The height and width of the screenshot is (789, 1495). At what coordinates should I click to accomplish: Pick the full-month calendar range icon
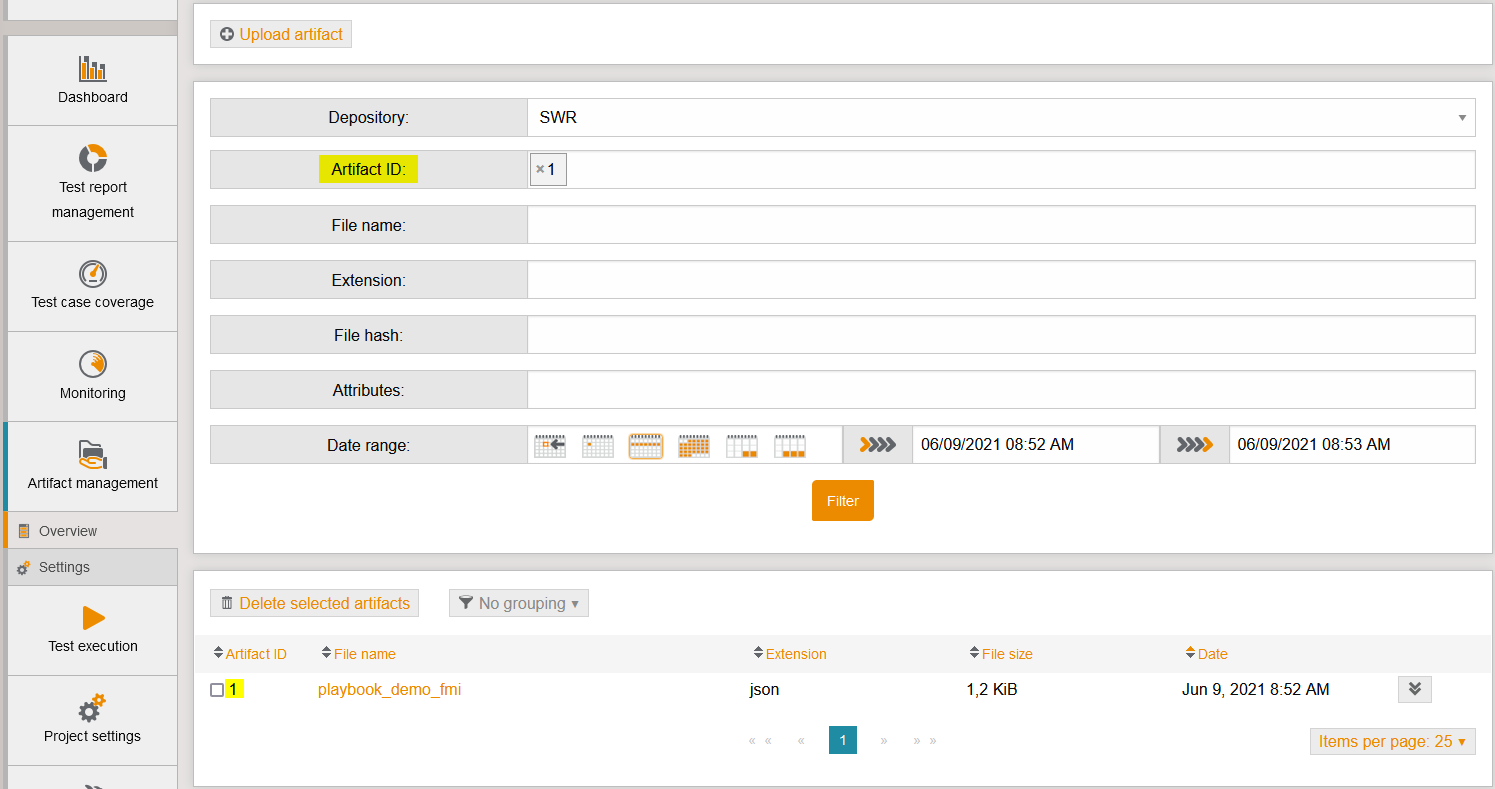pos(693,445)
